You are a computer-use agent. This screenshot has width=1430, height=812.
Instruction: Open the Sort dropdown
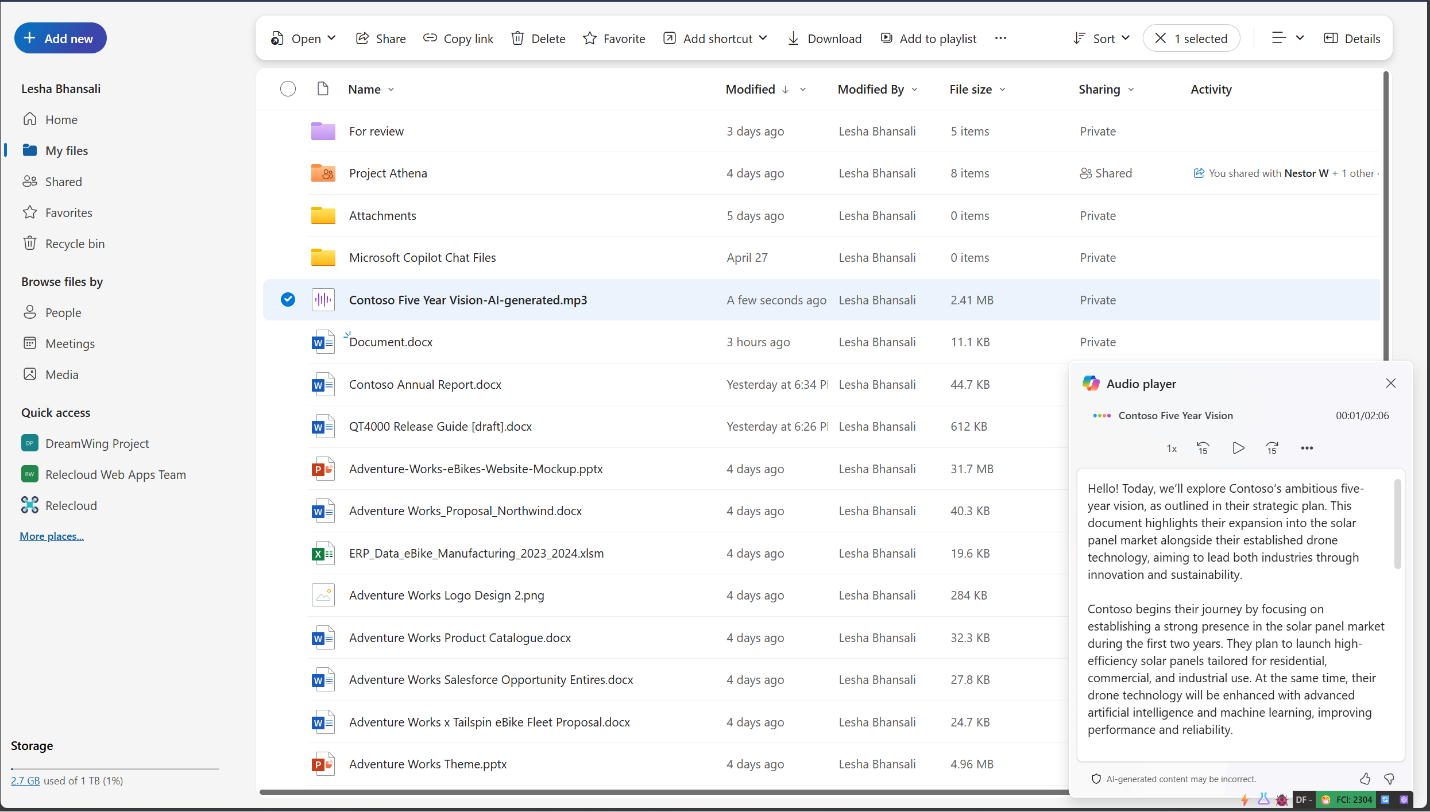point(1101,38)
